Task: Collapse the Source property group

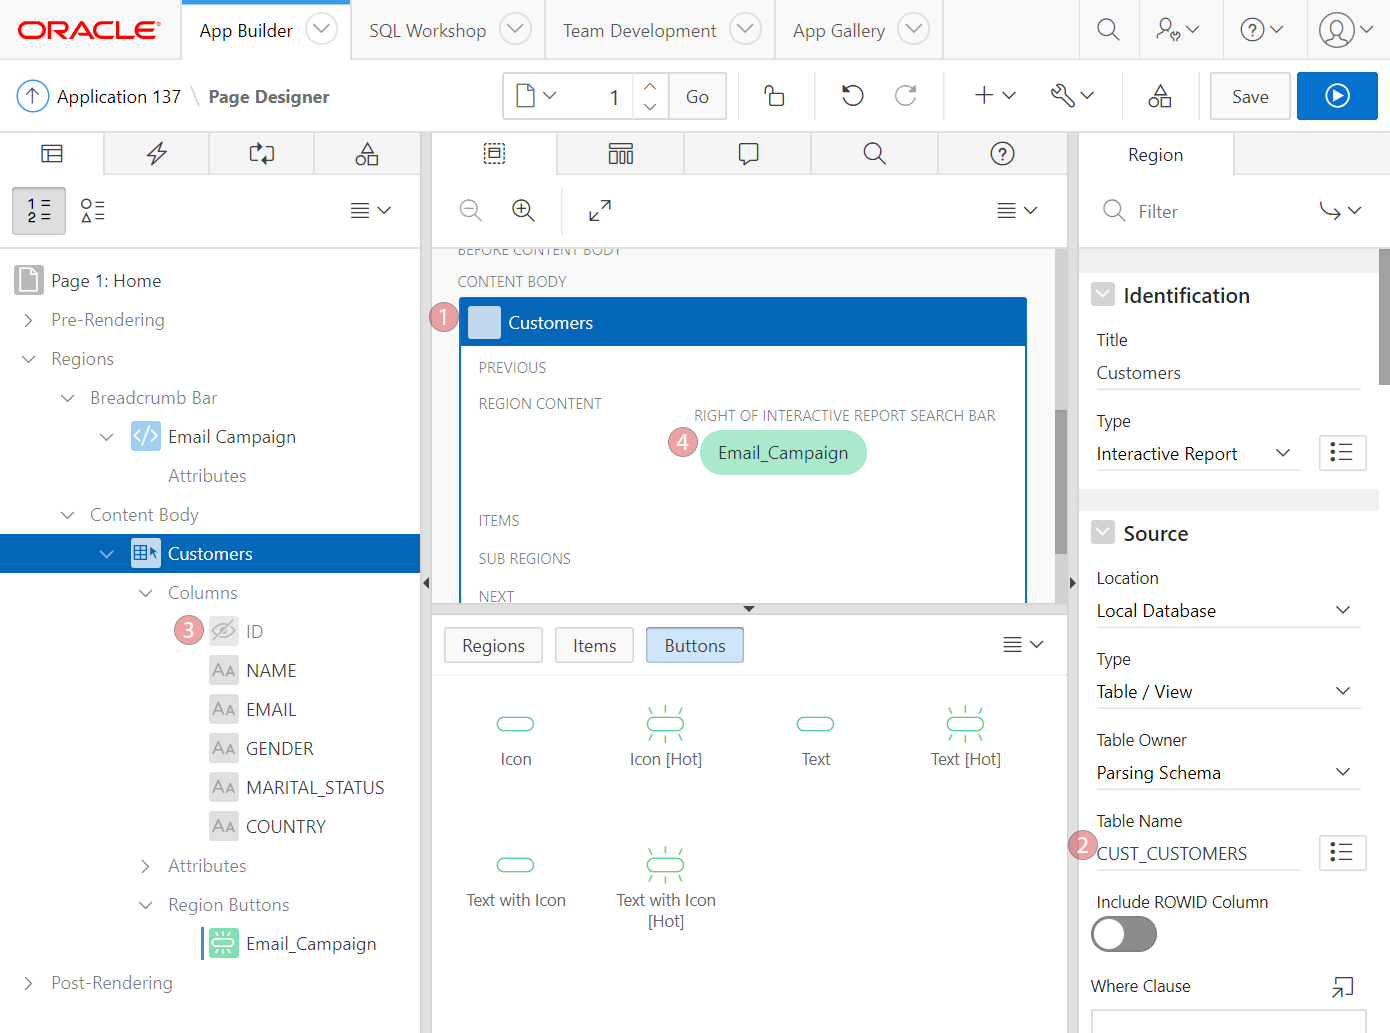Action: pos(1103,533)
